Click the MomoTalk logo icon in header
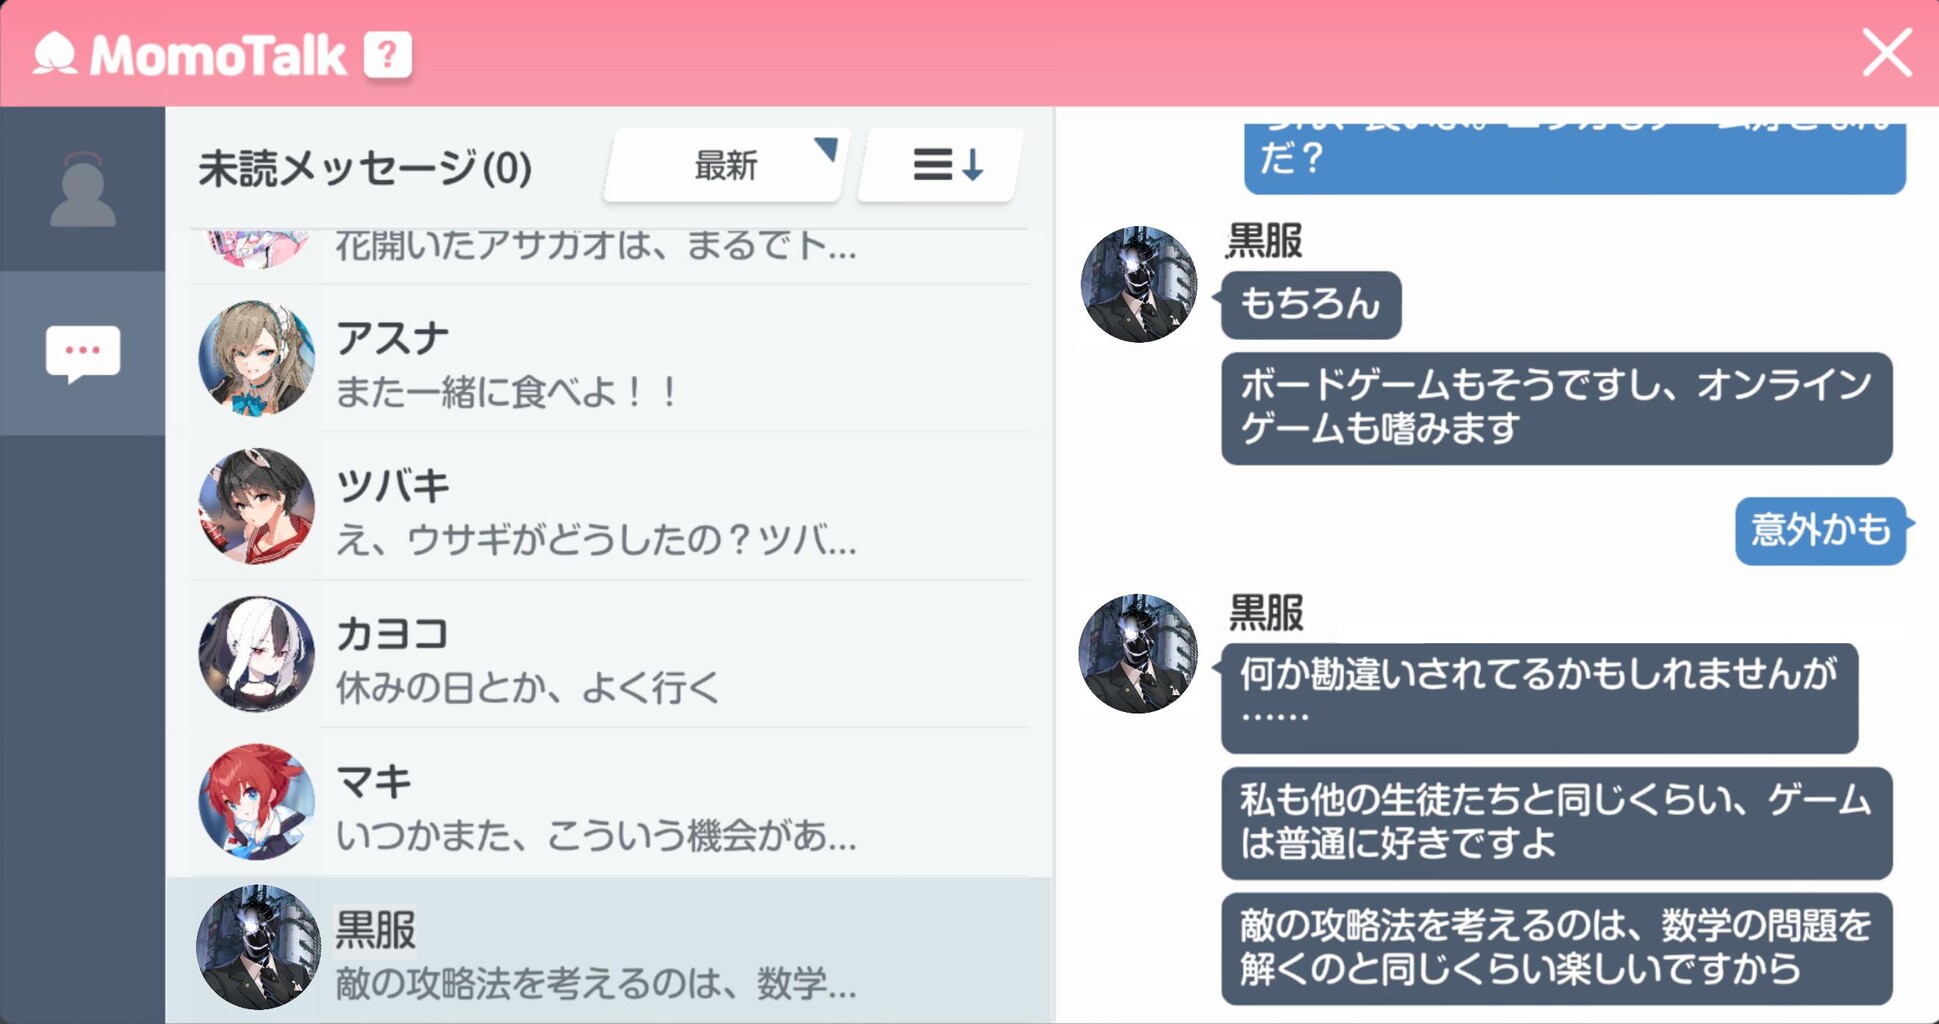 [55, 54]
